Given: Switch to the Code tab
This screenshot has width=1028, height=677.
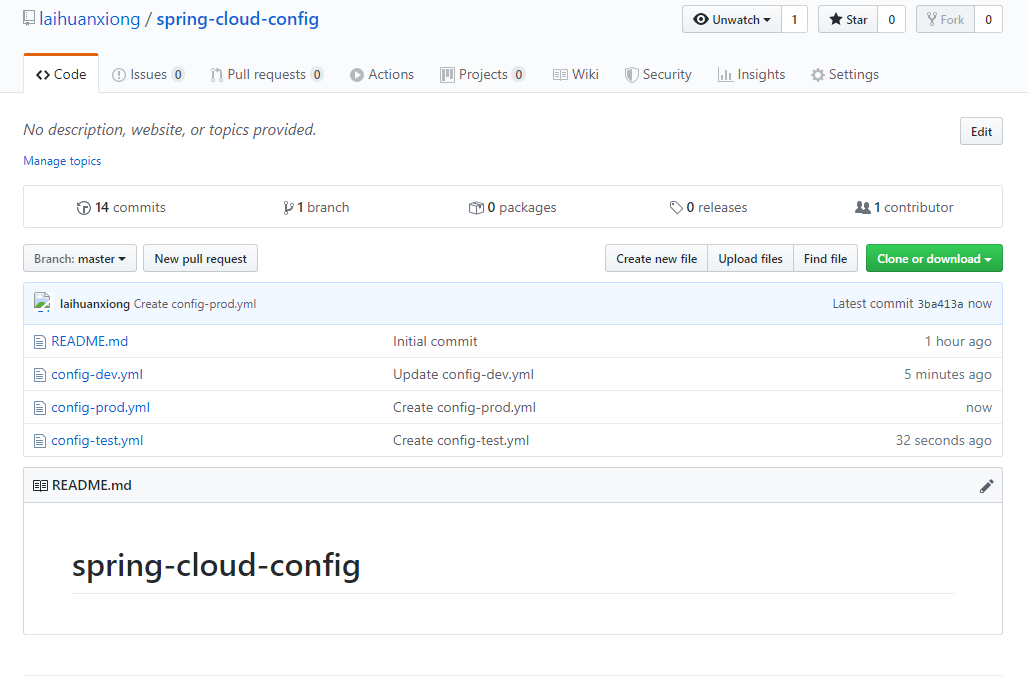Looking at the screenshot, I should click(x=61, y=74).
